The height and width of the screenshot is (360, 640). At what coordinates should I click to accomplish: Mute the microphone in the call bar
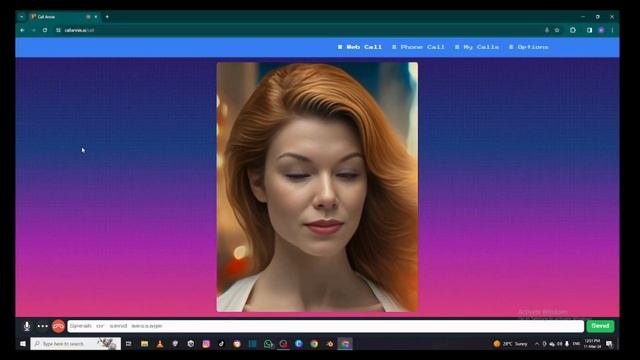point(27,326)
